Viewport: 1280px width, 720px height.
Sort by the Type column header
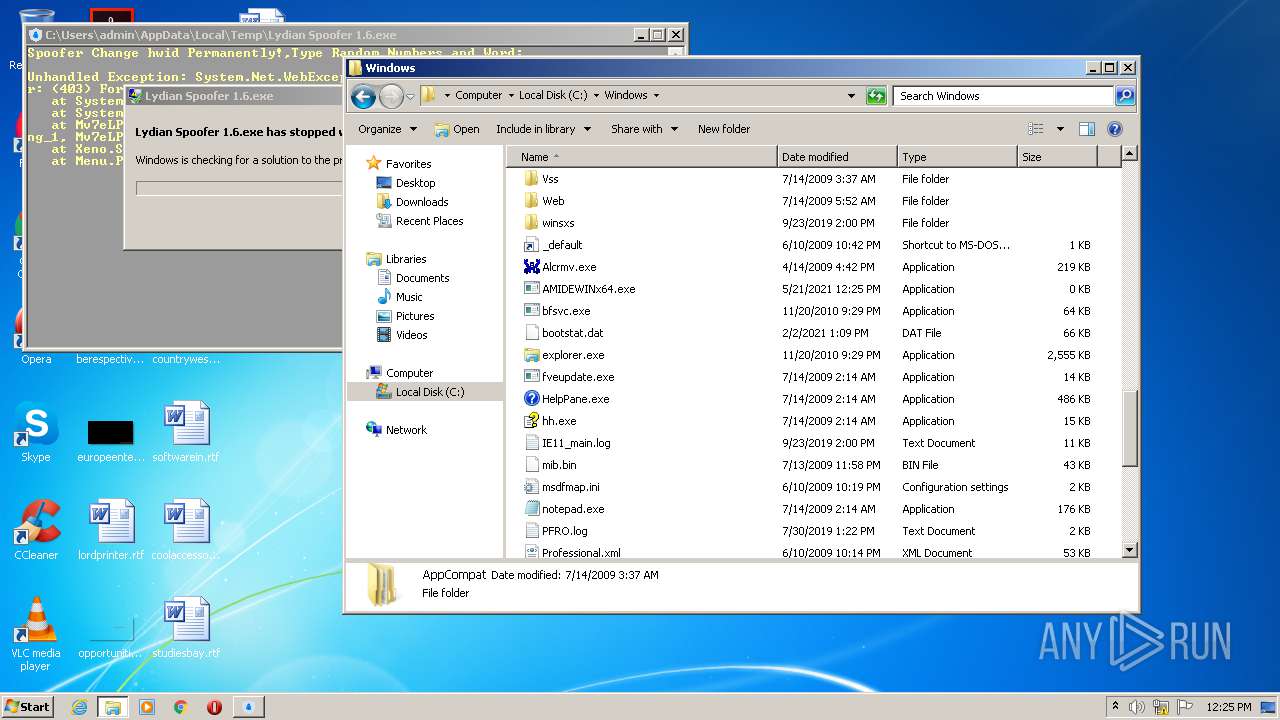(957, 157)
